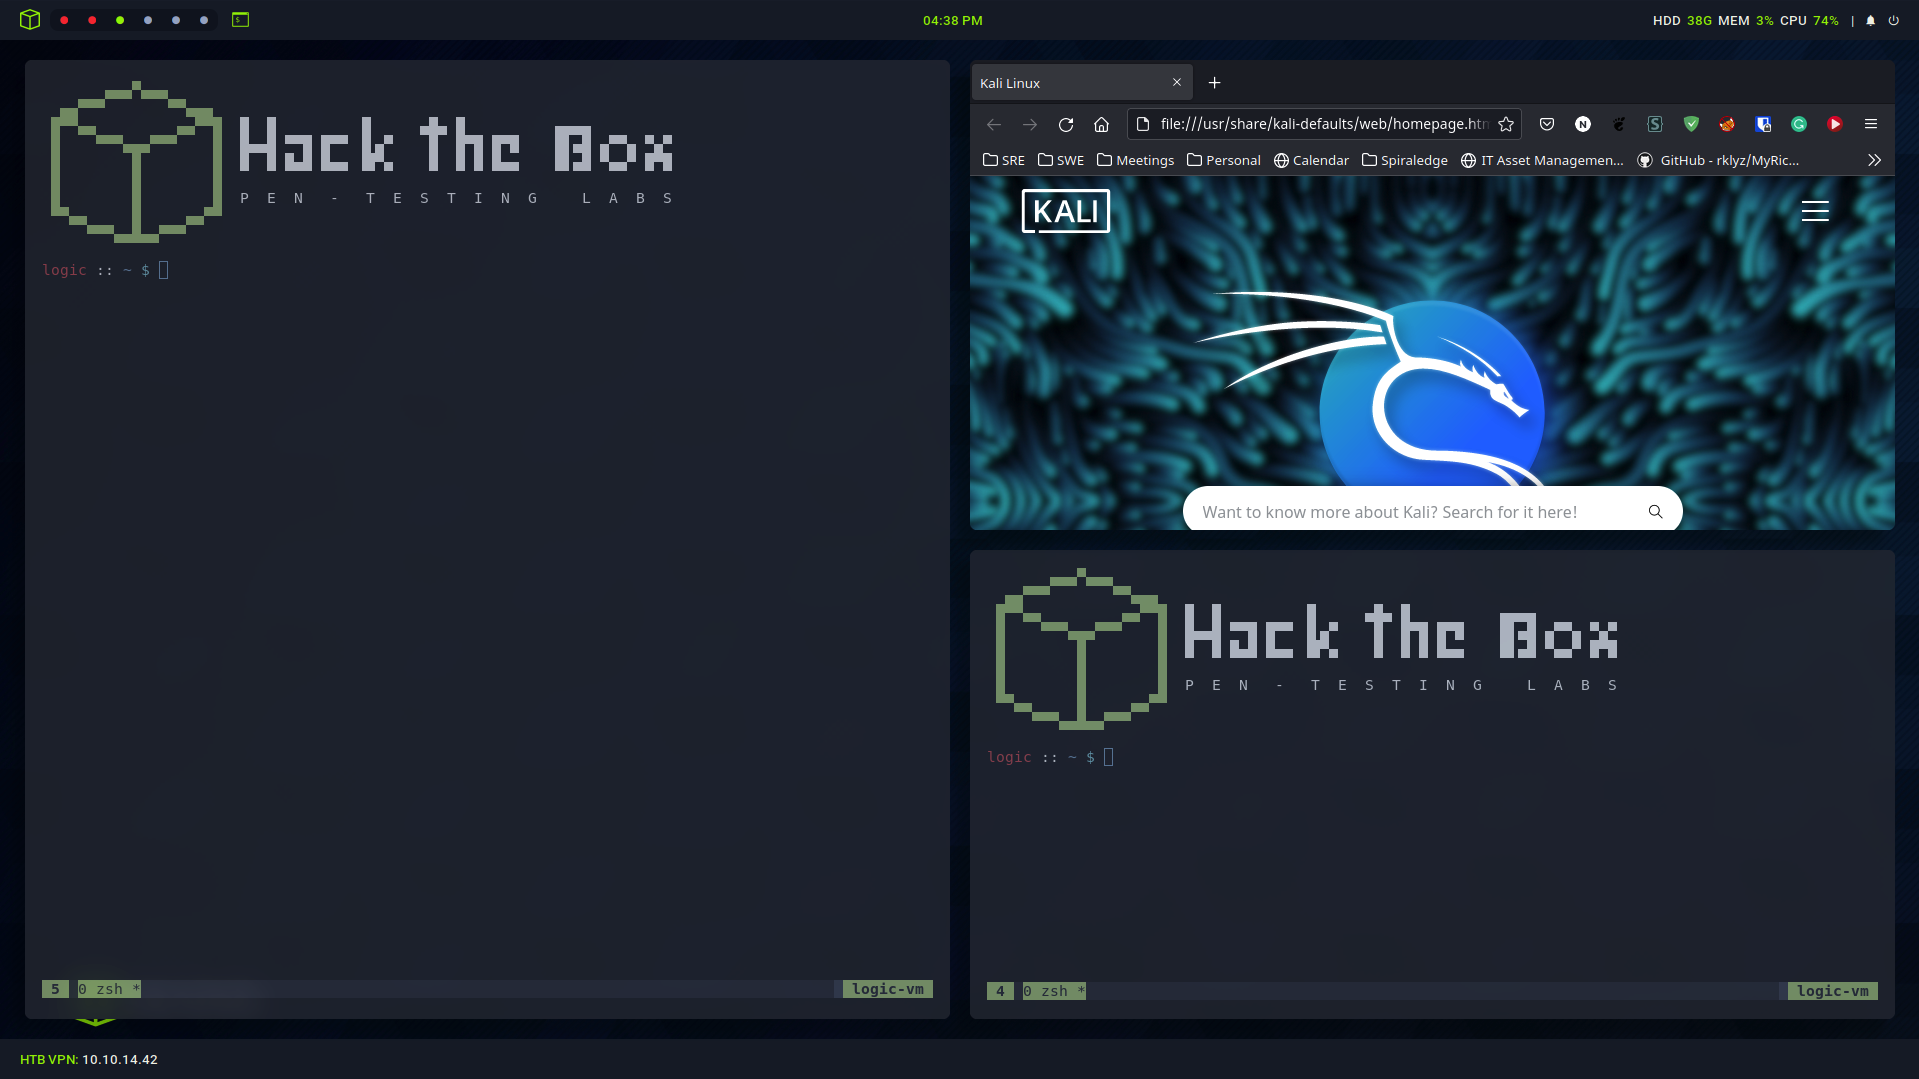This screenshot has height=1079, width=1919.
Task: Open the red-orange fox extension icon
Action: 1727,124
